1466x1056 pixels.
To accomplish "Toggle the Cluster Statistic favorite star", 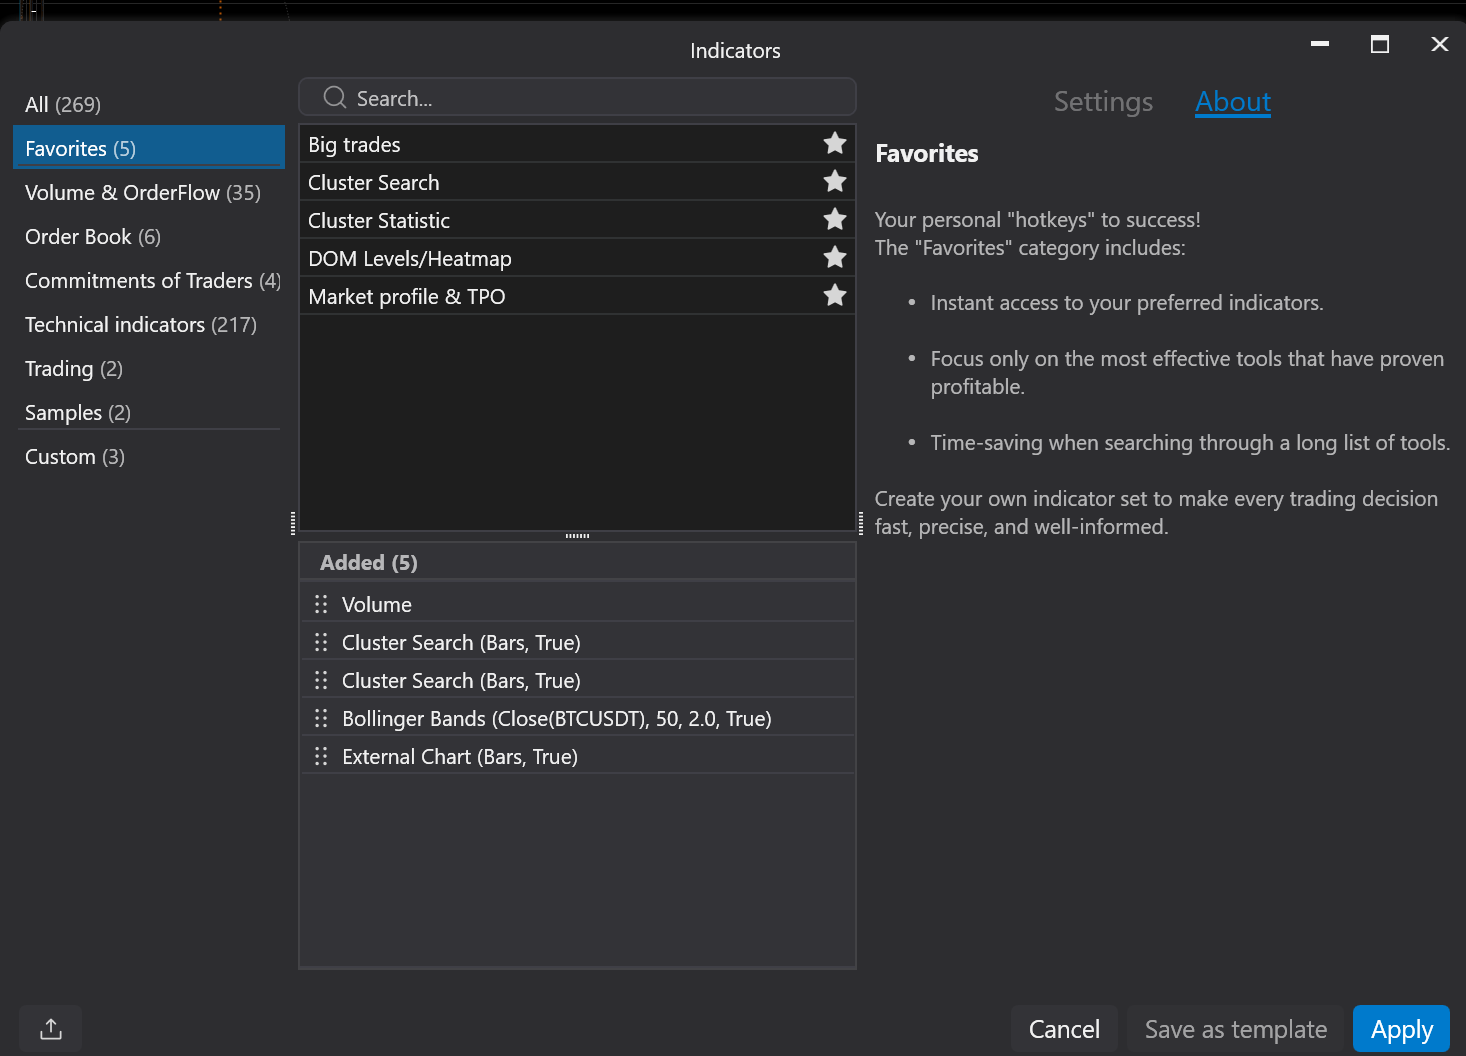I will [x=834, y=220].
